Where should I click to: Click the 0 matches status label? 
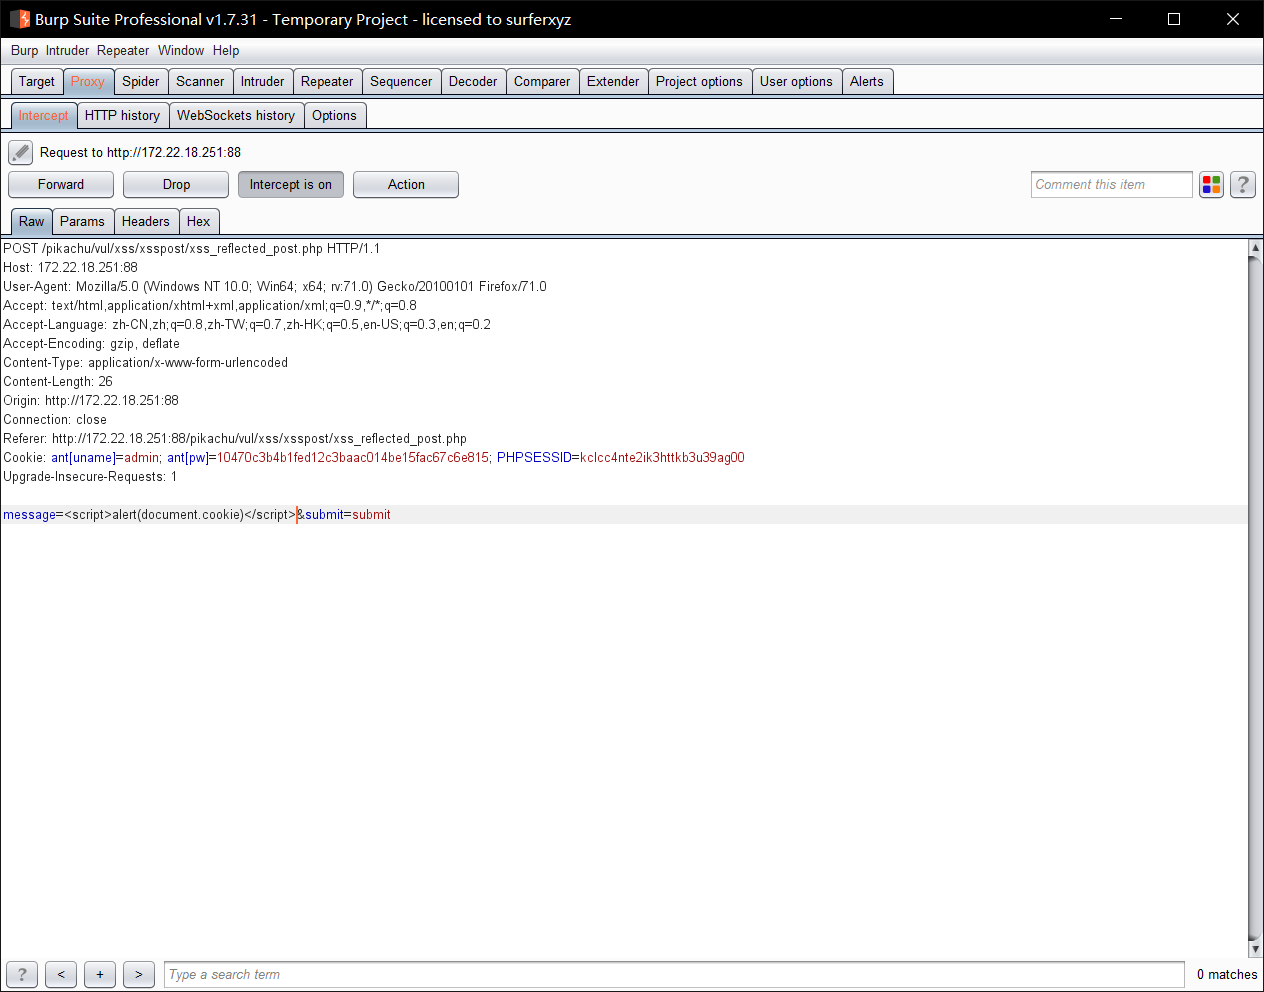coord(1227,974)
